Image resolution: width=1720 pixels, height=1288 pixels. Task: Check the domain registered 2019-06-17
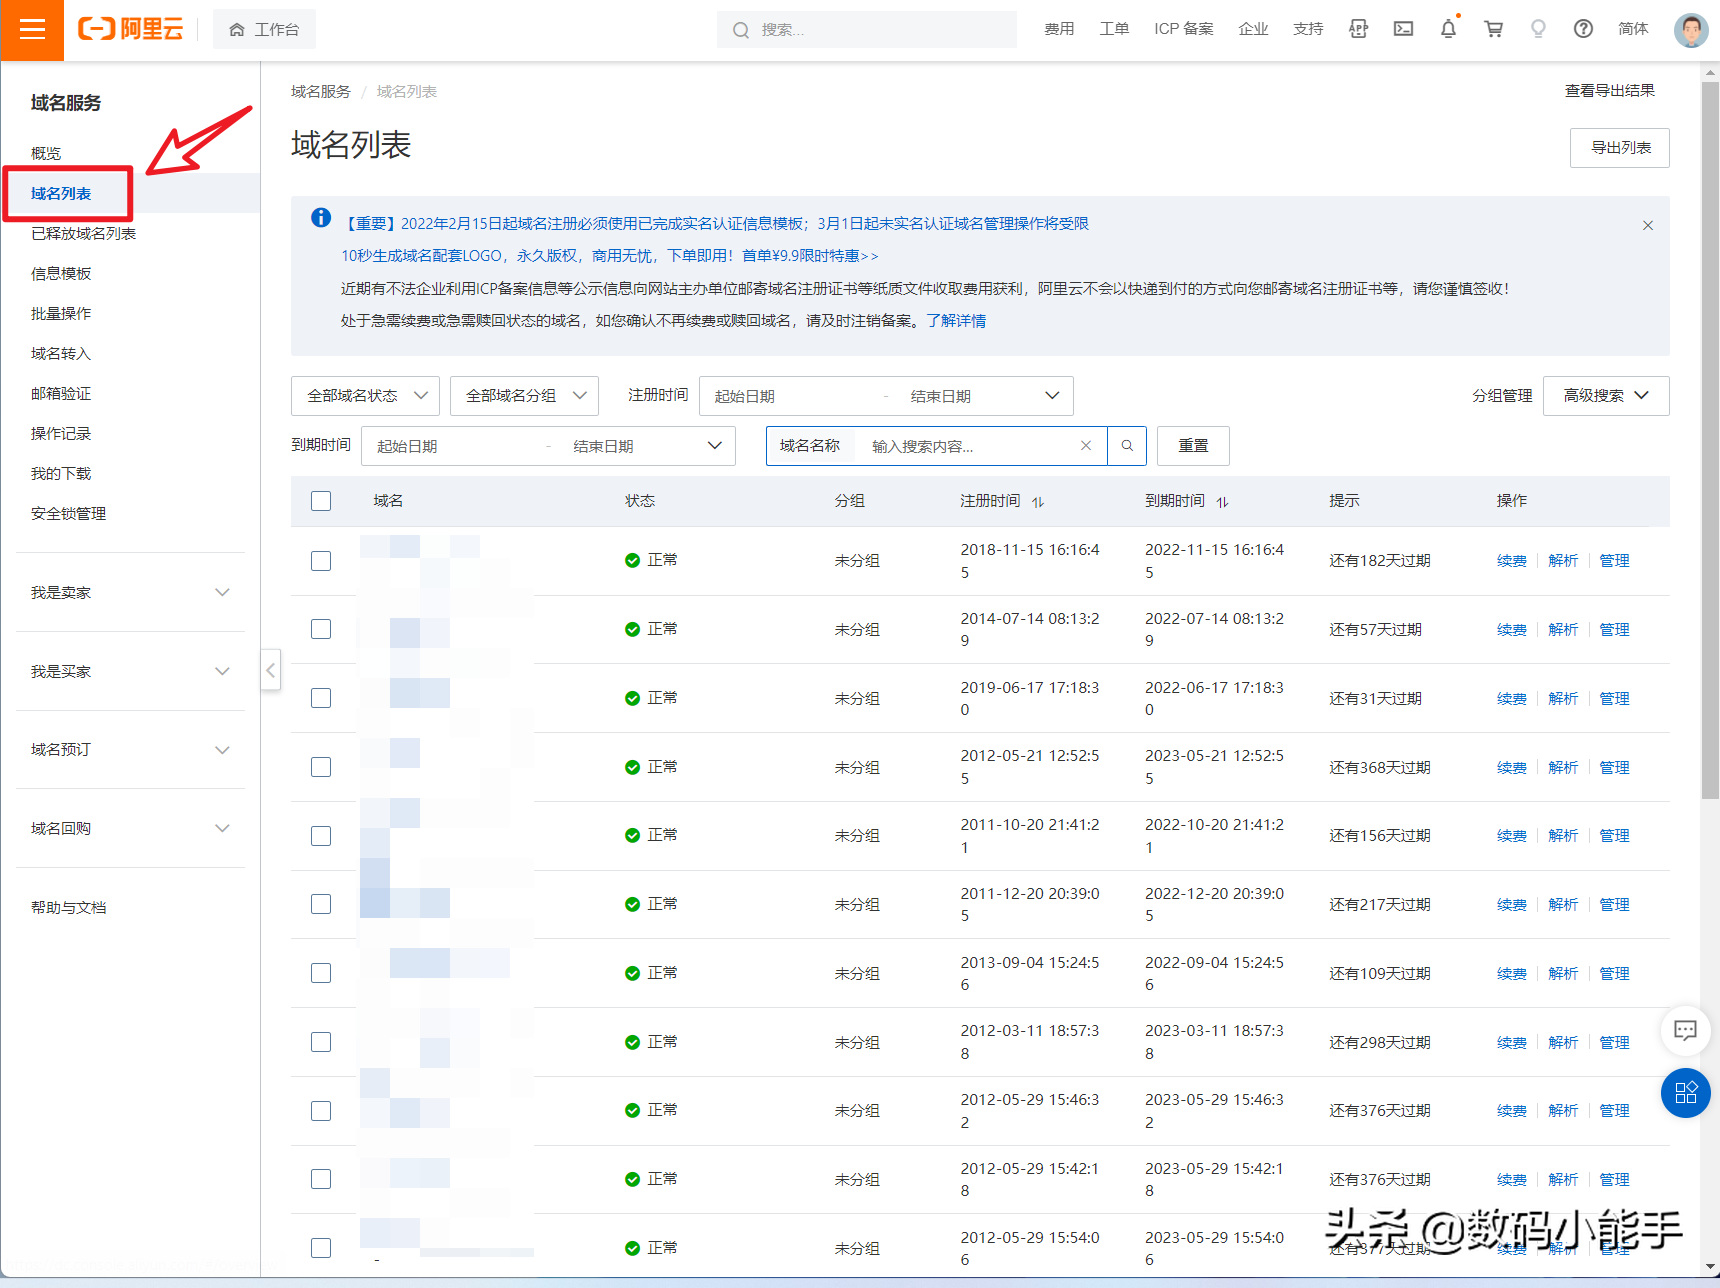[321, 698]
